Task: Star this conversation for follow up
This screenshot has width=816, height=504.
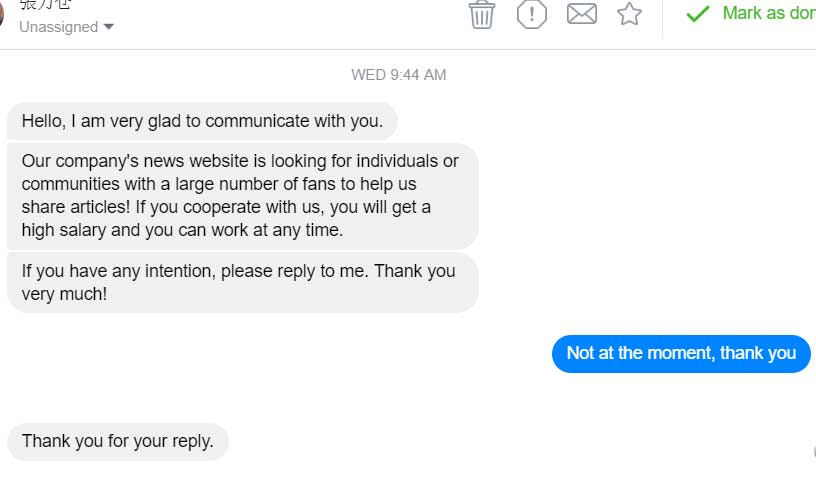Action: pos(629,14)
